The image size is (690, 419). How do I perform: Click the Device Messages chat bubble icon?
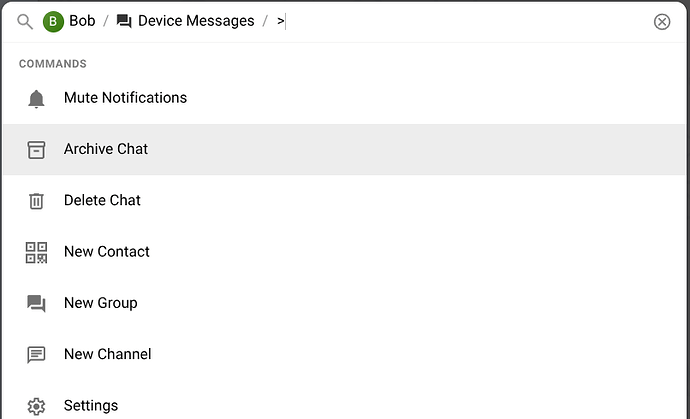click(x=124, y=21)
